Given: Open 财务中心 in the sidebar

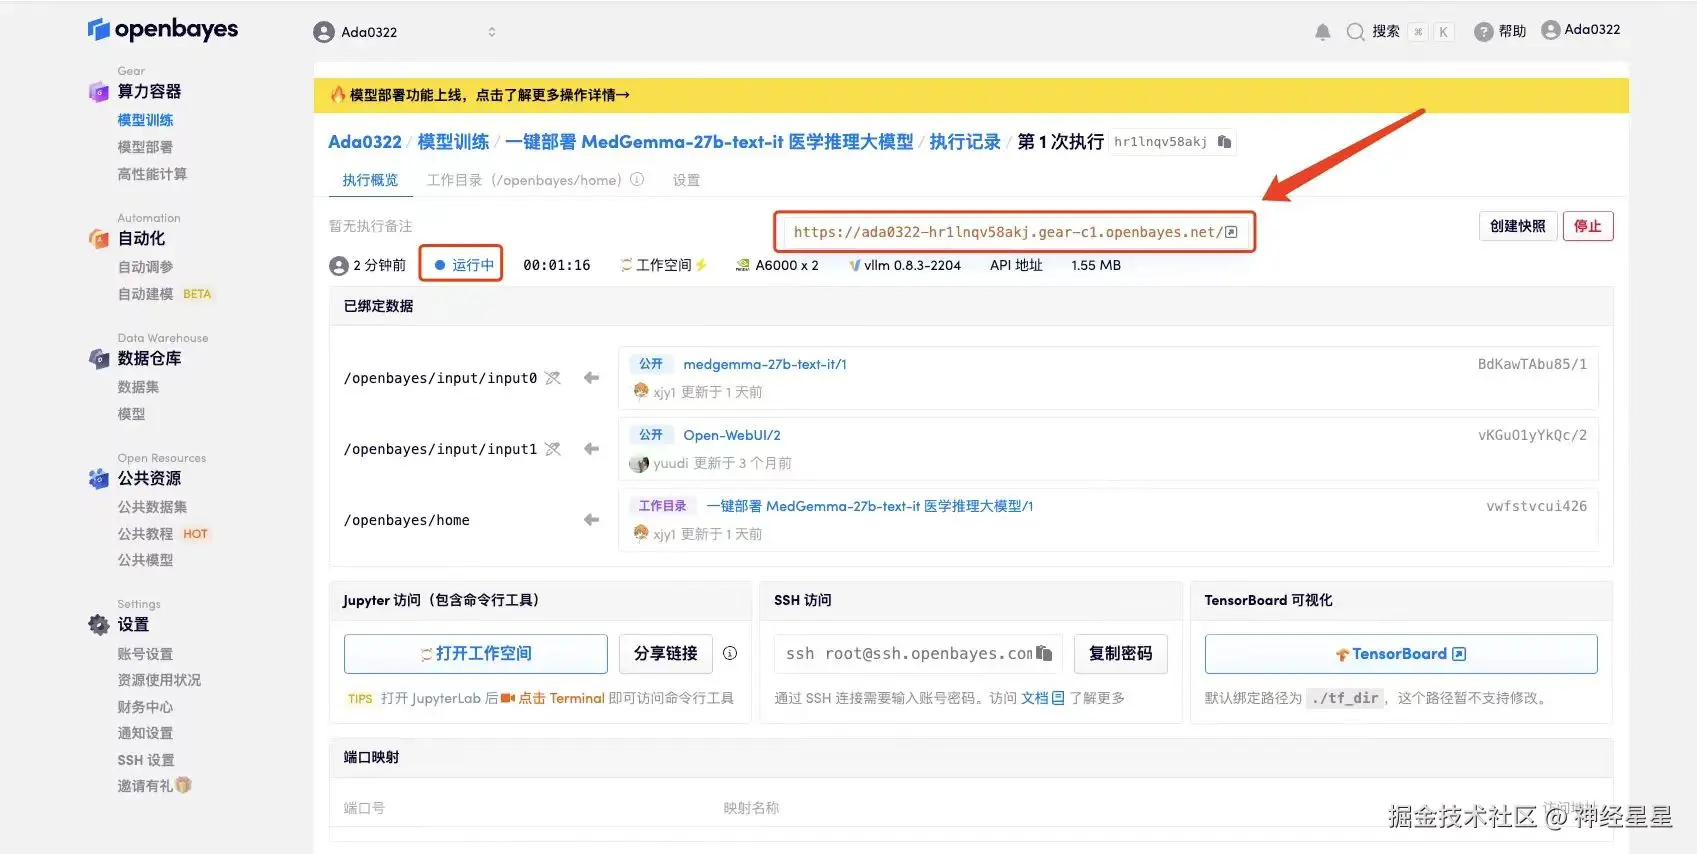Looking at the screenshot, I should [145, 707].
